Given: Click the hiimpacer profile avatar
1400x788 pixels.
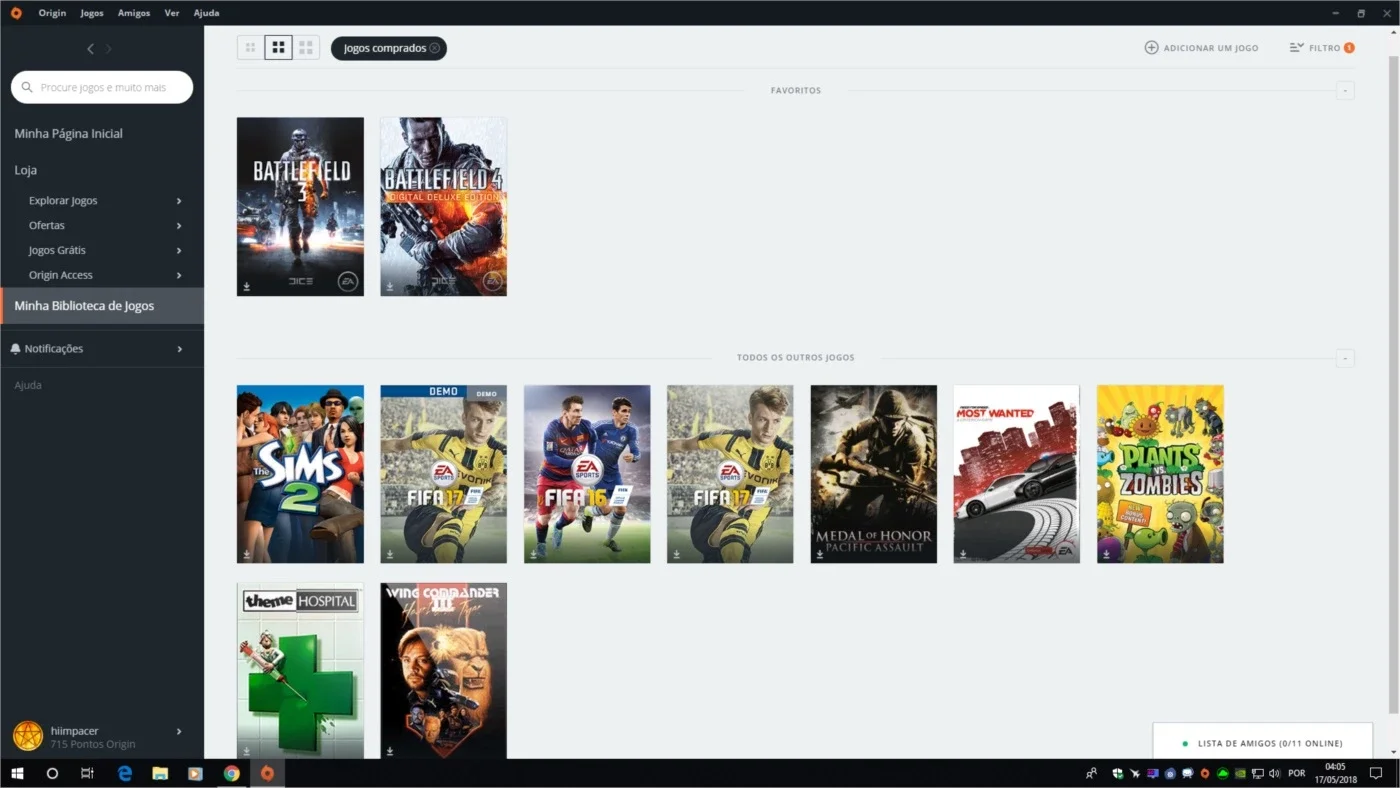Looking at the screenshot, I should tap(28, 736).
